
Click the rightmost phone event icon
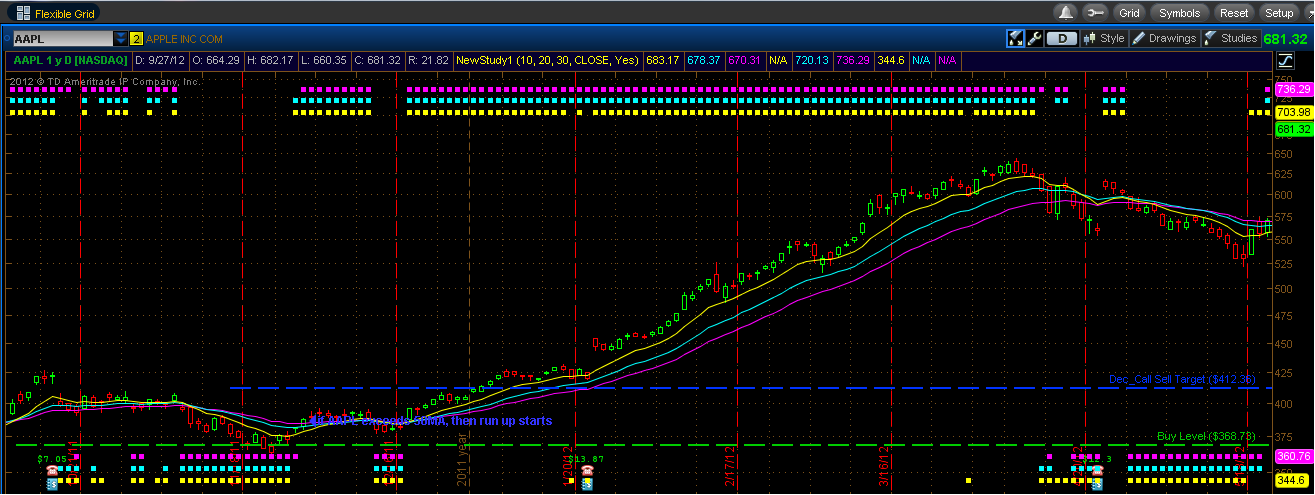pyautogui.click(x=1098, y=470)
